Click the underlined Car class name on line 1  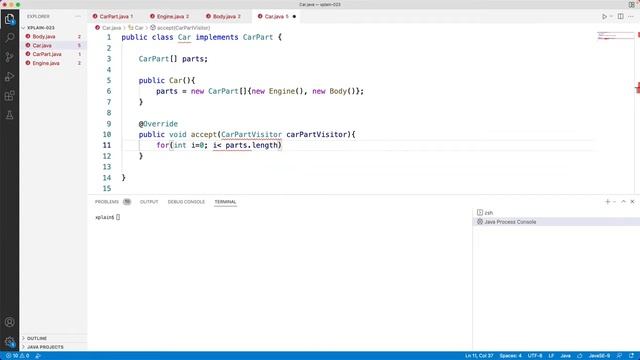tap(184, 37)
